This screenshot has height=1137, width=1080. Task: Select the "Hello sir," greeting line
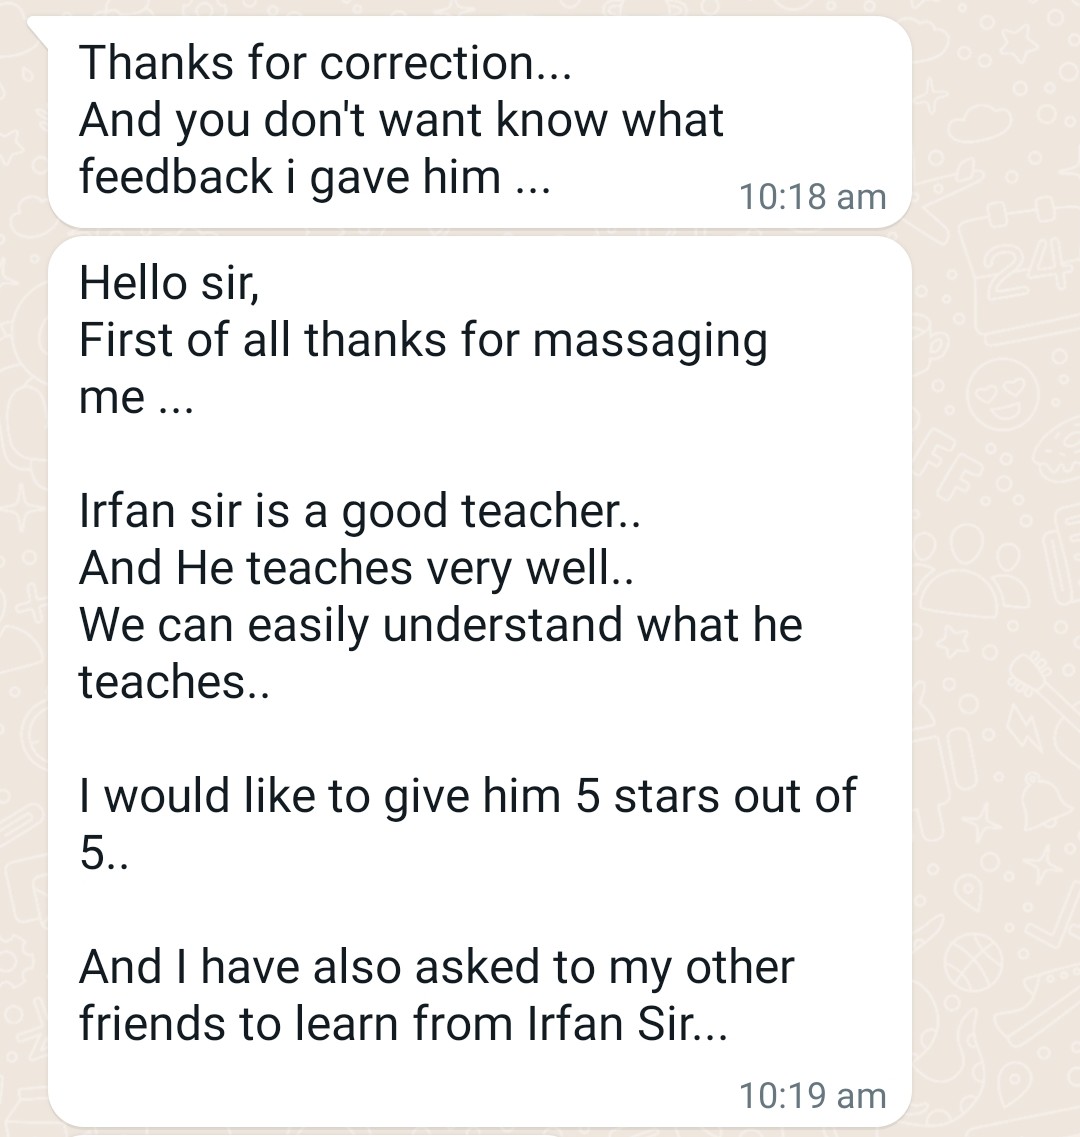pyautogui.click(x=169, y=283)
